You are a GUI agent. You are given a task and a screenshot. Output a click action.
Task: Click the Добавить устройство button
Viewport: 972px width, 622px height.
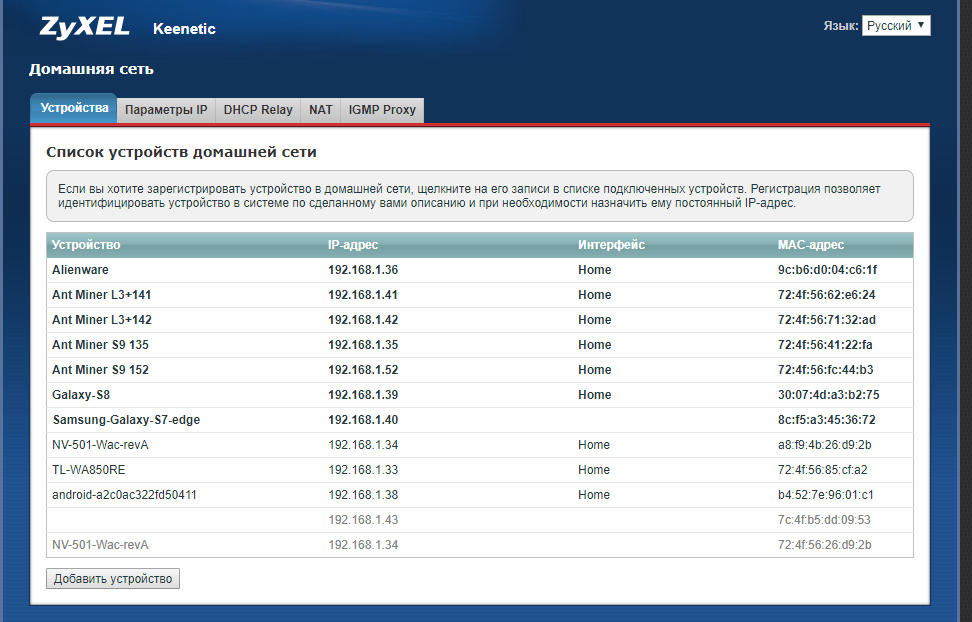coord(113,579)
